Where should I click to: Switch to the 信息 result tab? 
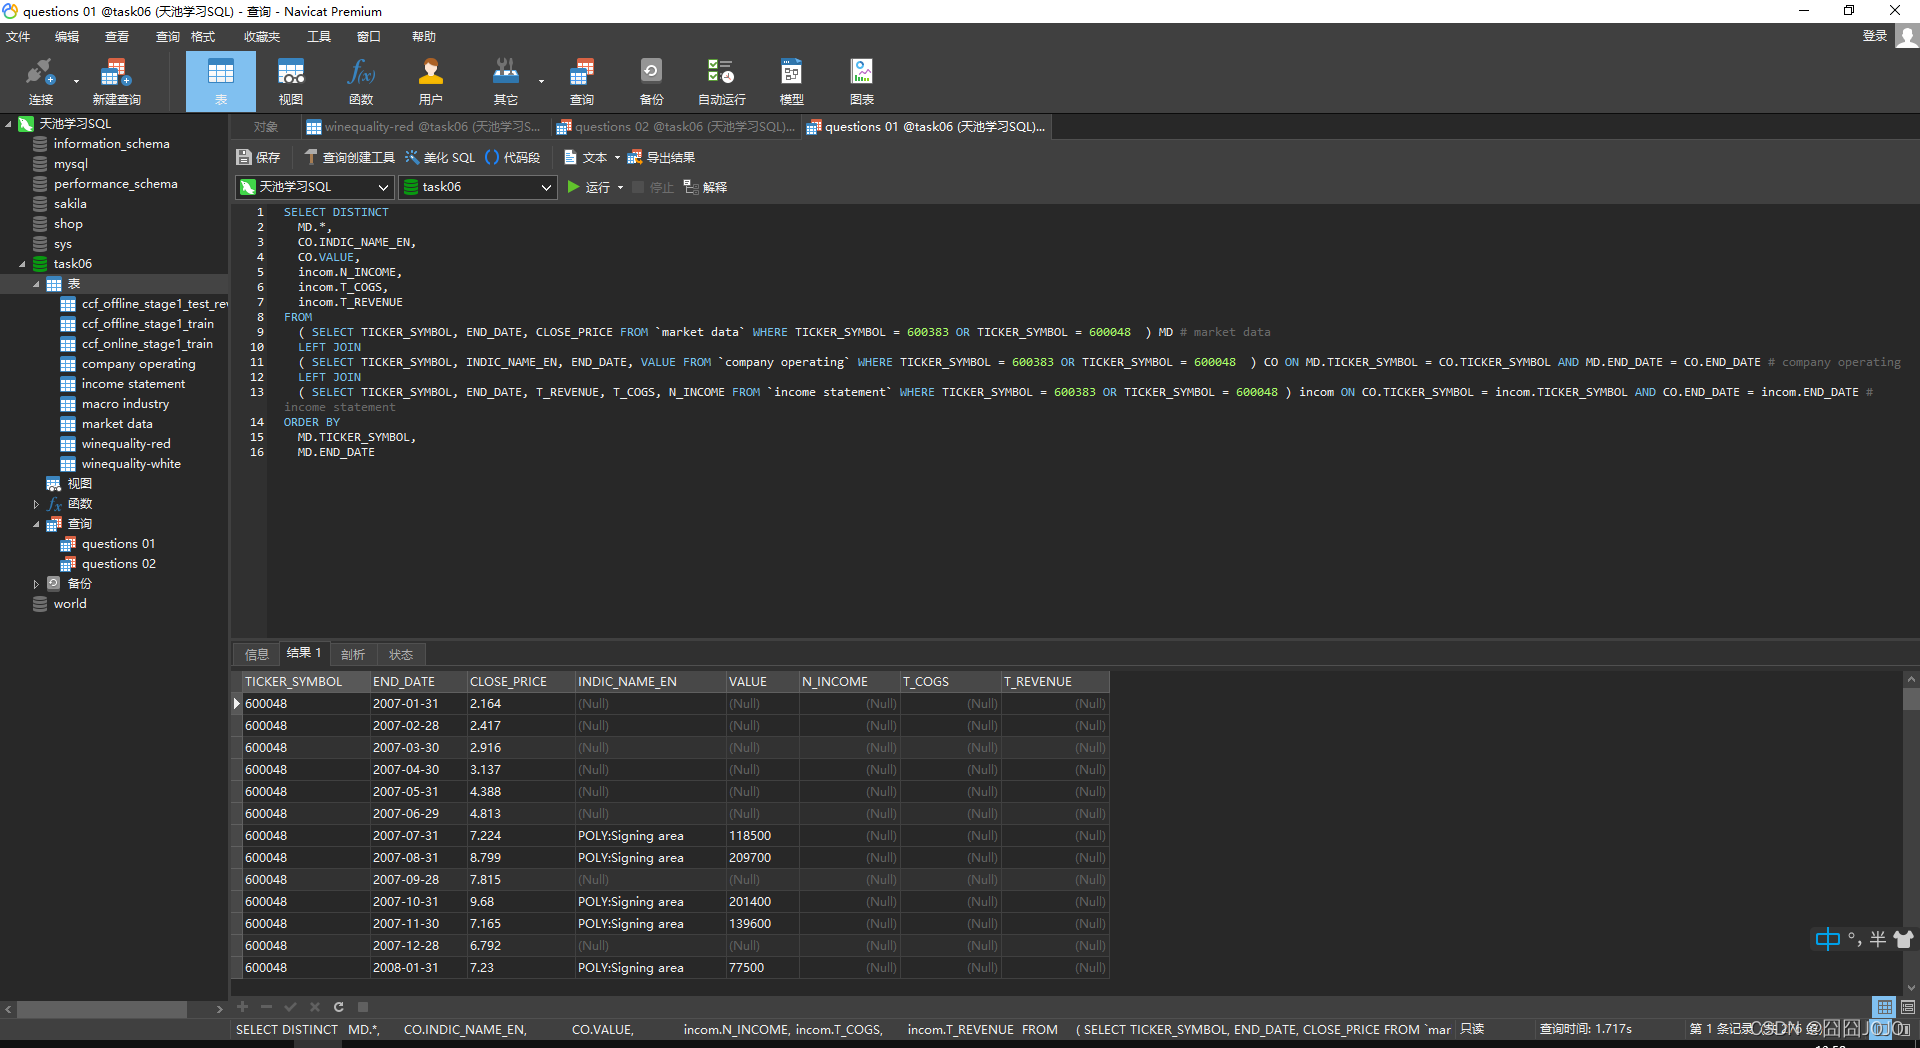tap(257, 654)
